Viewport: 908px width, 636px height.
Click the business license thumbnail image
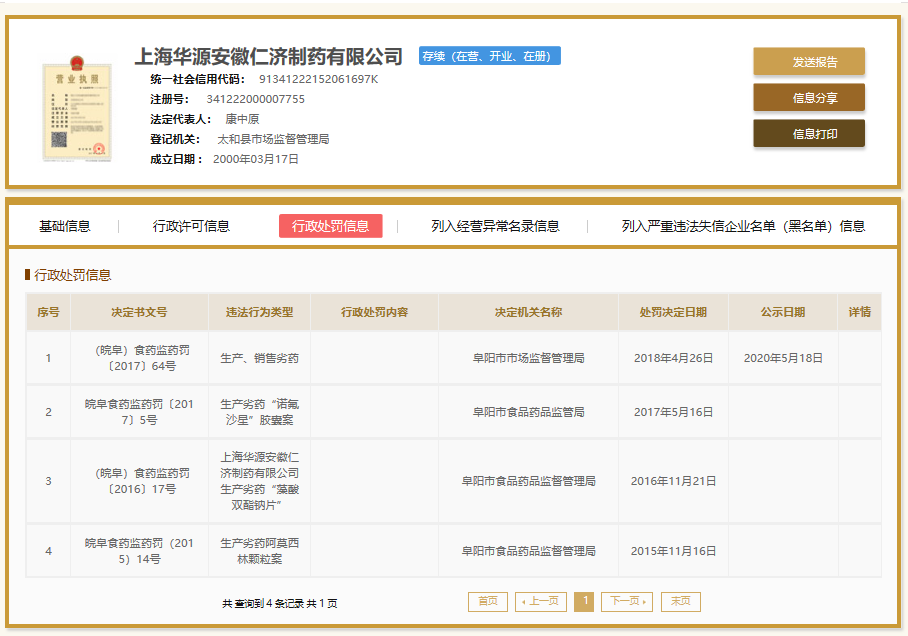click(x=73, y=108)
